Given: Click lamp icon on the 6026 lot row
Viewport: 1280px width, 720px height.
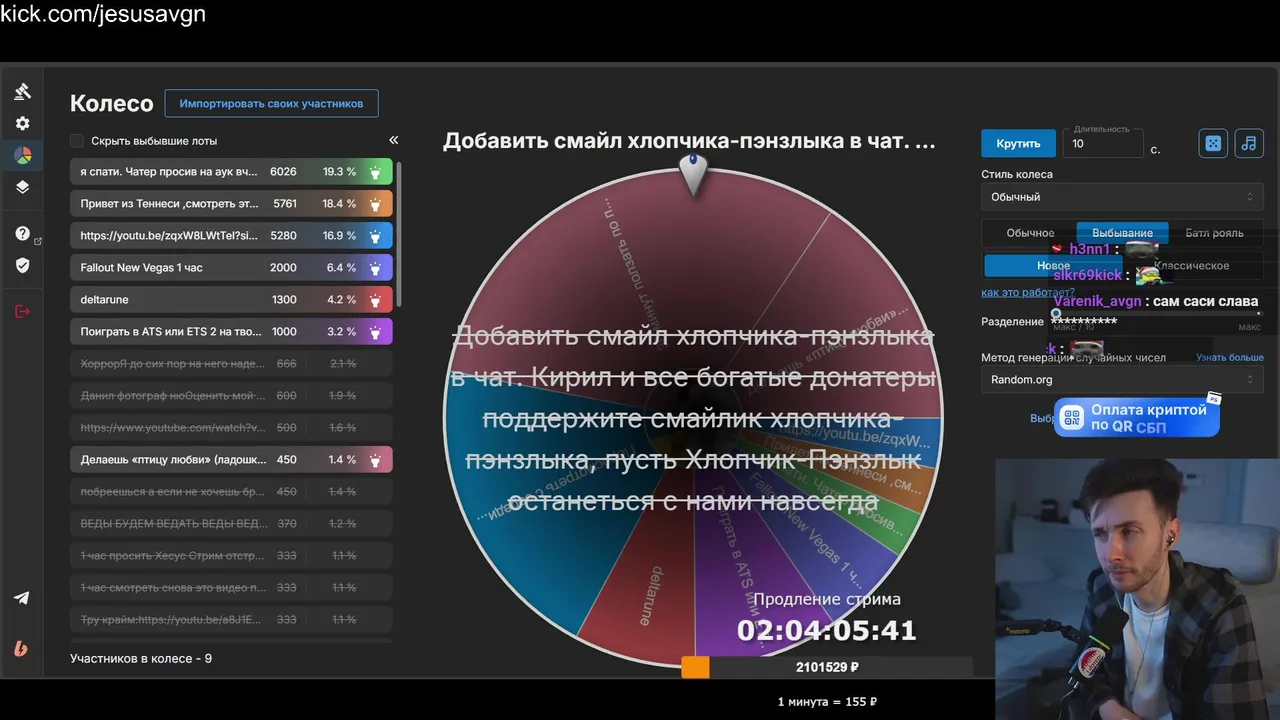Looking at the screenshot, I should pyautogui.click(x=375, y=172).
